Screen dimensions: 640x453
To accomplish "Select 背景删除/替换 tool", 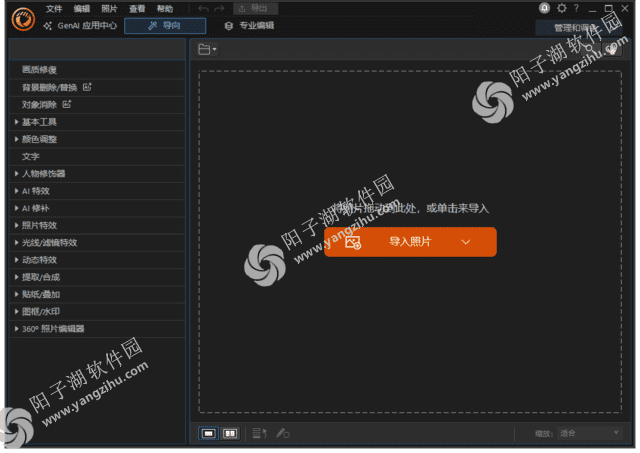I will pyautogui.click(x=97, y=87).
